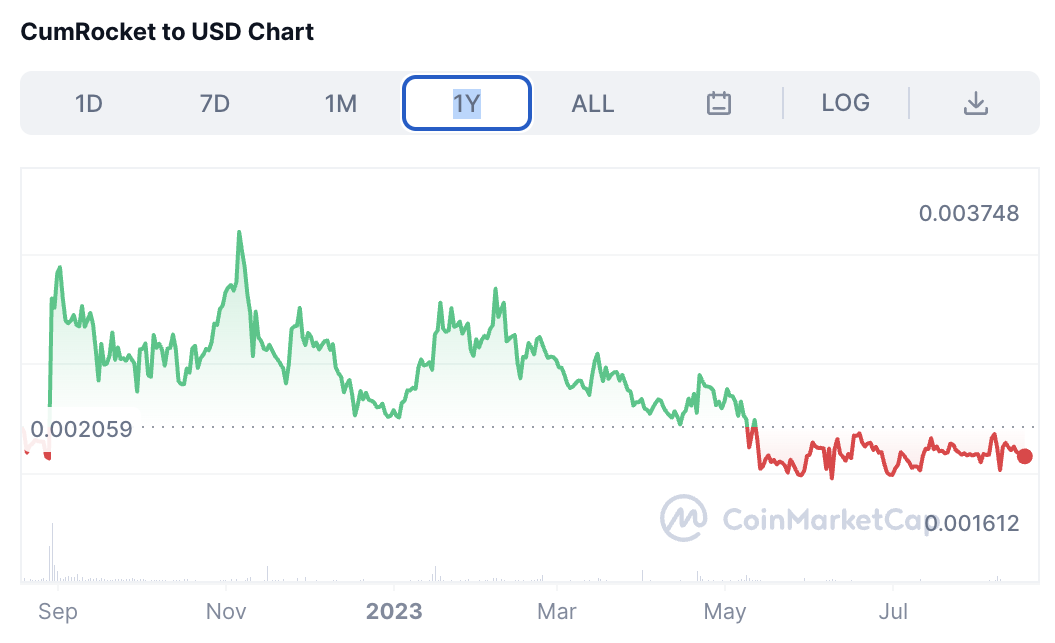Show the 1M price range
1055x643 pixels.
(x=341, y=103)
